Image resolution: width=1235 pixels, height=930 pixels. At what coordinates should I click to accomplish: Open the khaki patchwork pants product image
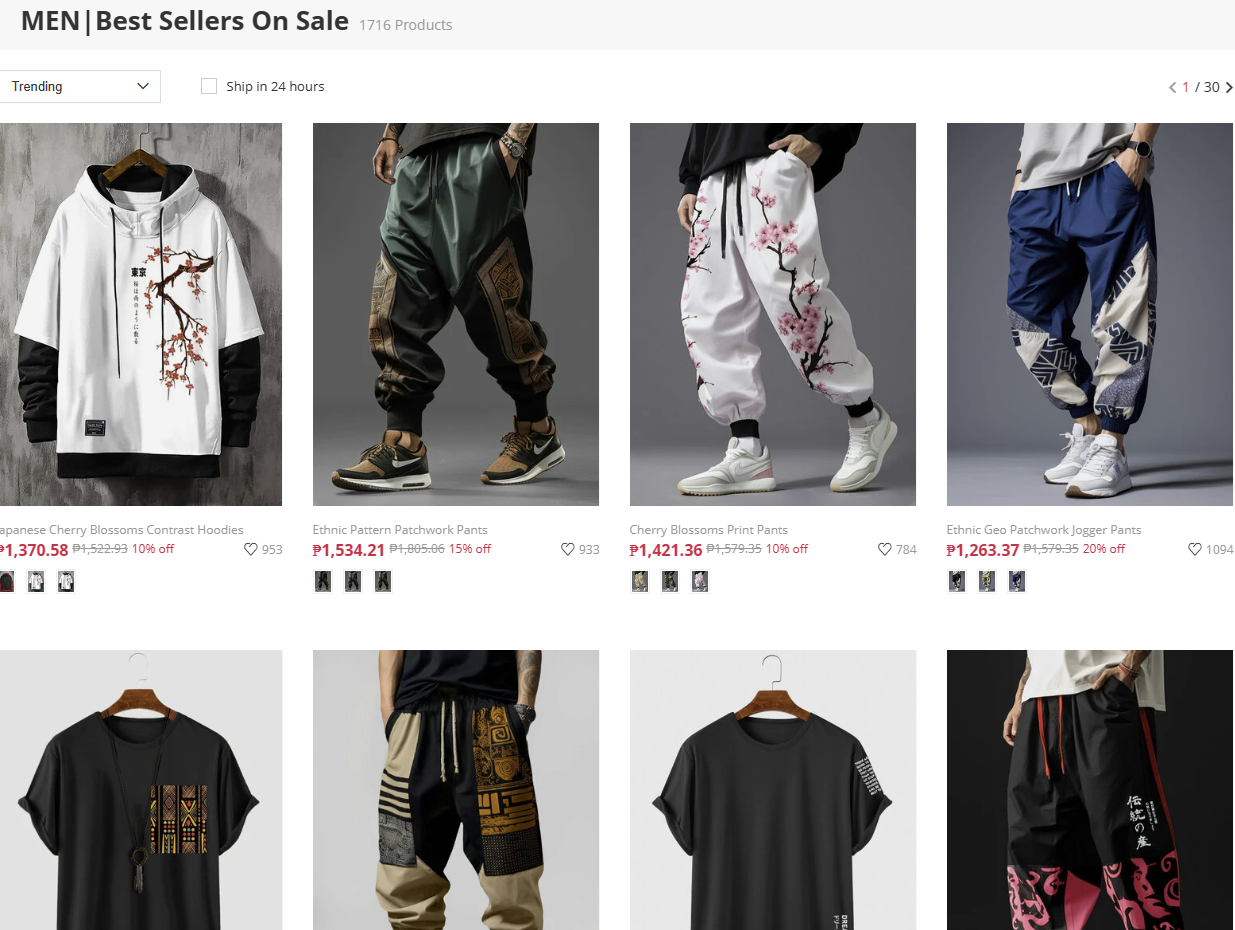tap(456, 790)
